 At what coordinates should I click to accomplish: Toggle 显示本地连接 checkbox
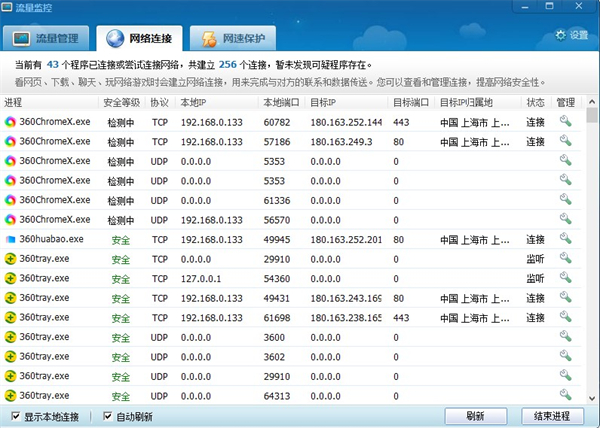(16, 416)
